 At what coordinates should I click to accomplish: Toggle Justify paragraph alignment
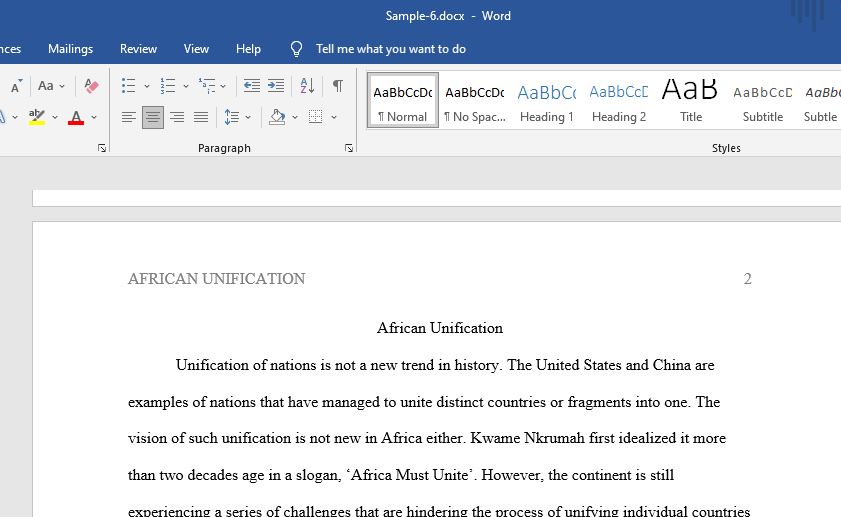point(201,117)
